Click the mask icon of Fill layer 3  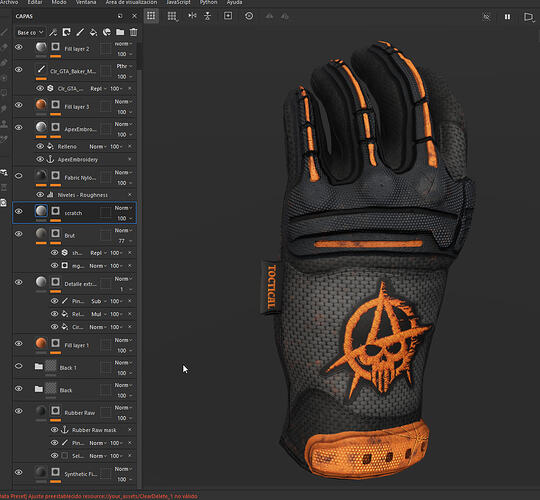[x=55, y=104]
